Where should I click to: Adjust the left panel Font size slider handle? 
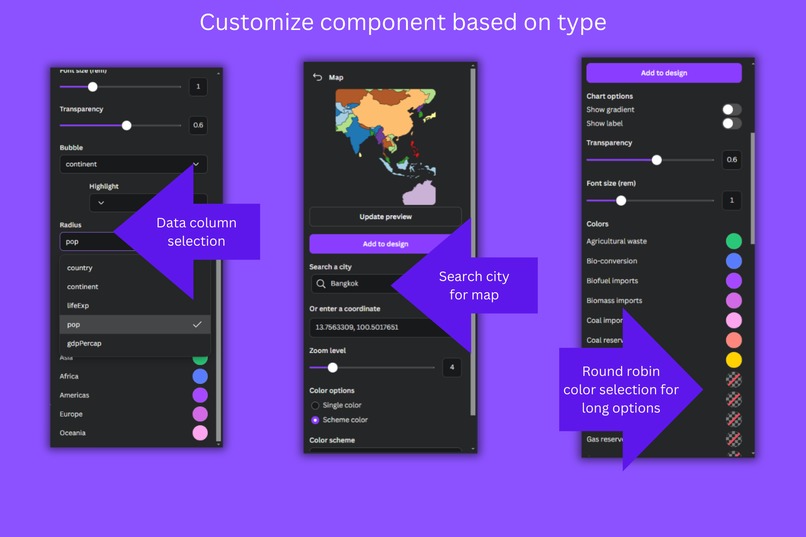[x=93, y=87]
